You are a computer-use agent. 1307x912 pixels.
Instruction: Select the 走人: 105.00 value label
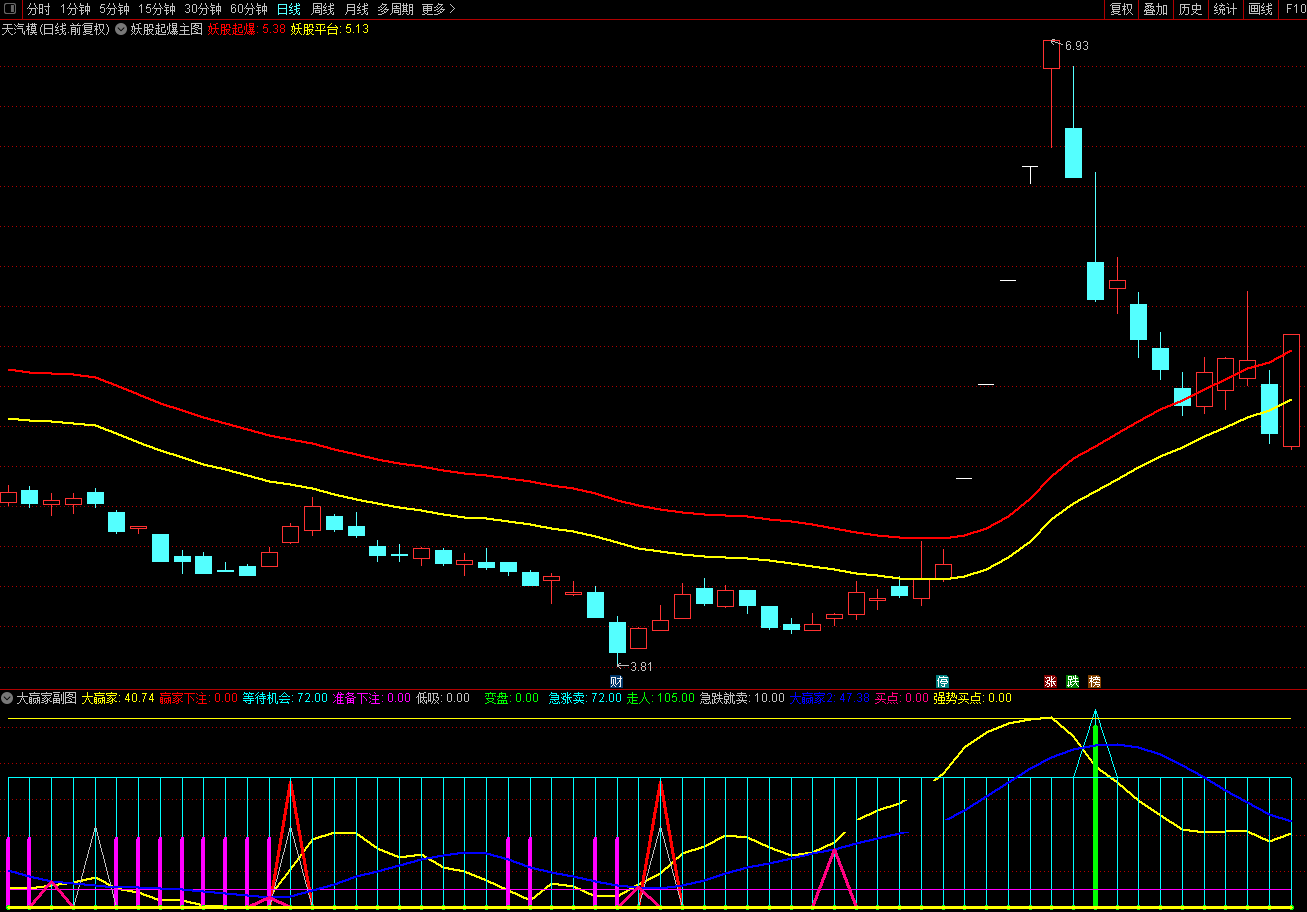point(660,698)
